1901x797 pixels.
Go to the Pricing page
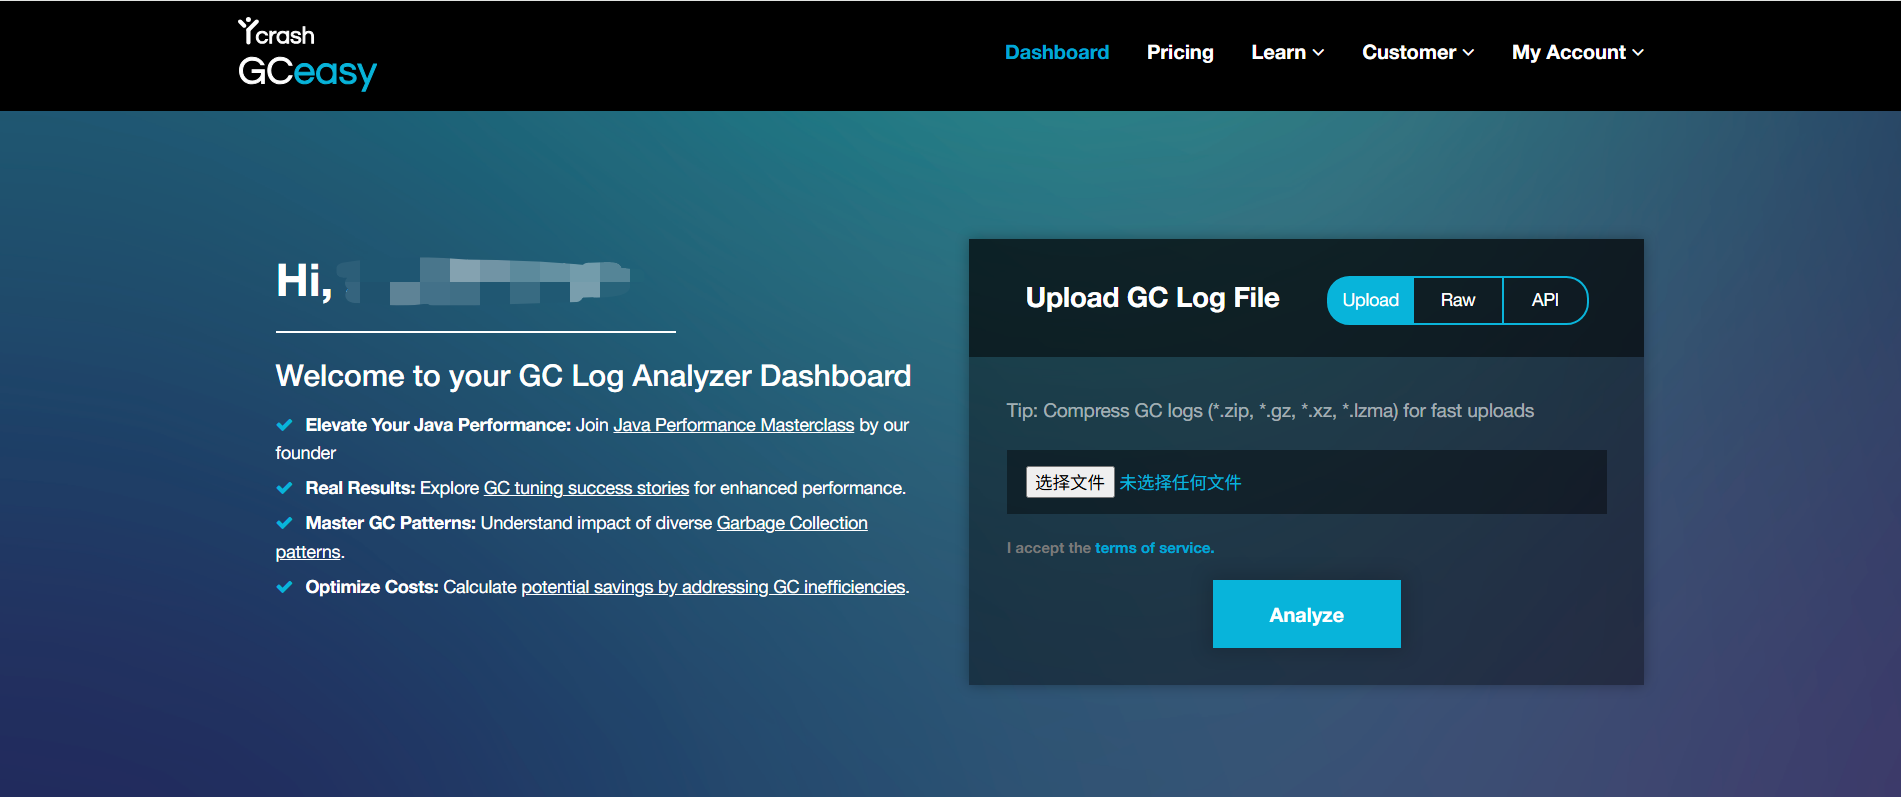[x=1180, y=52]
